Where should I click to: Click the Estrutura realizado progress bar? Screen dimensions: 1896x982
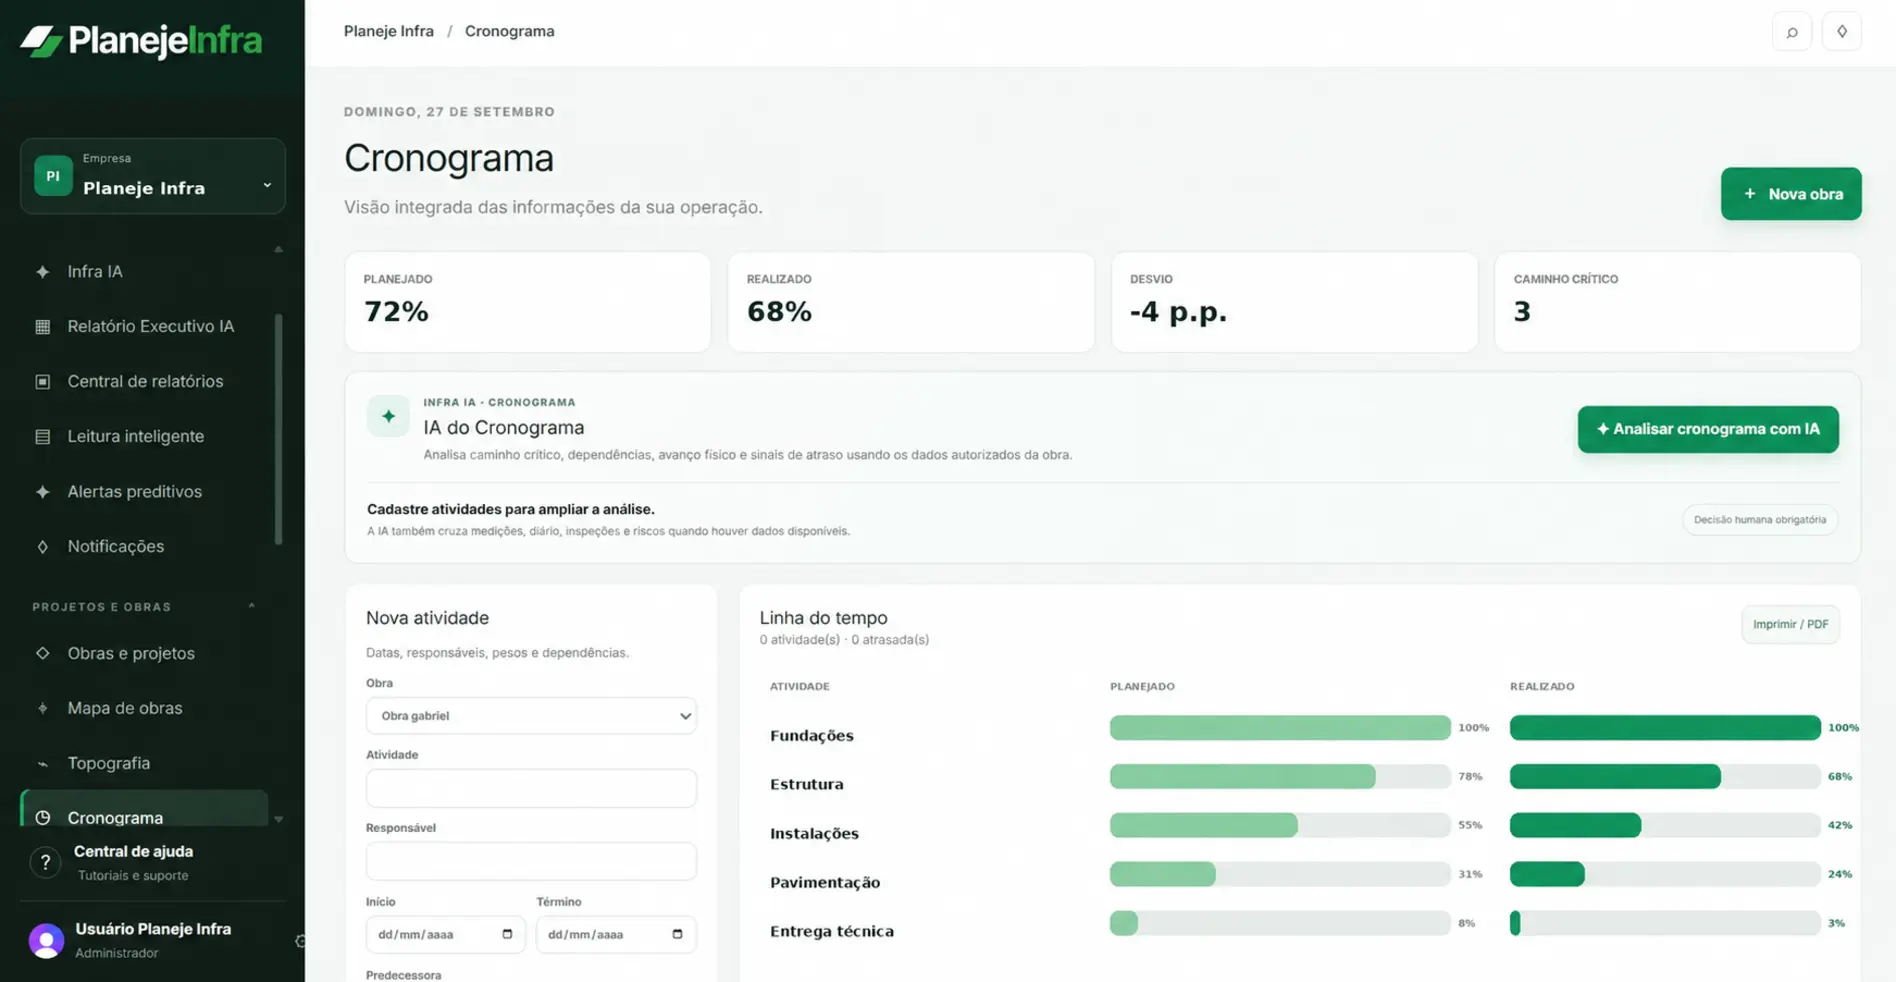point(1665,776)
